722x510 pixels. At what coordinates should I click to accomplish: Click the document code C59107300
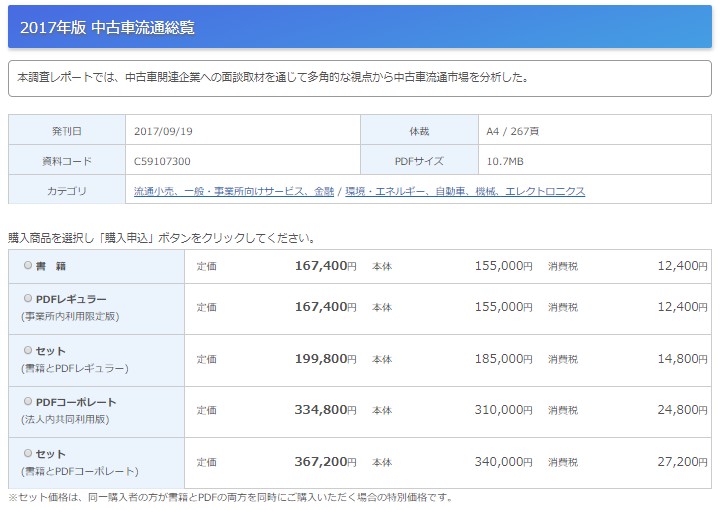tap(162, 161)
